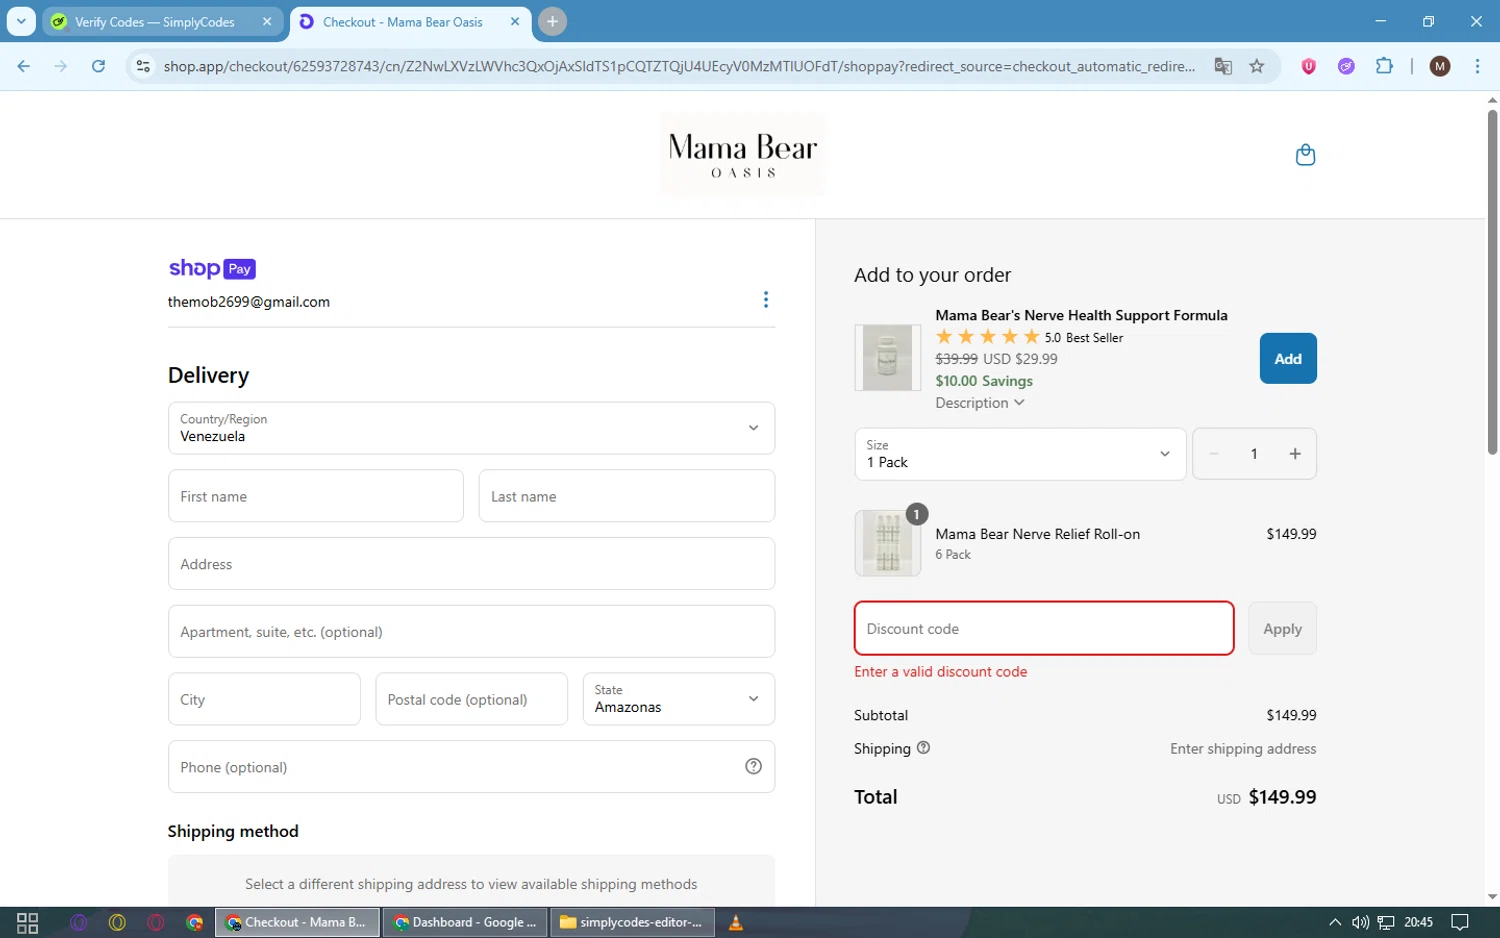Open State dropdown showing Amazonas

click(x=678, y=699)
